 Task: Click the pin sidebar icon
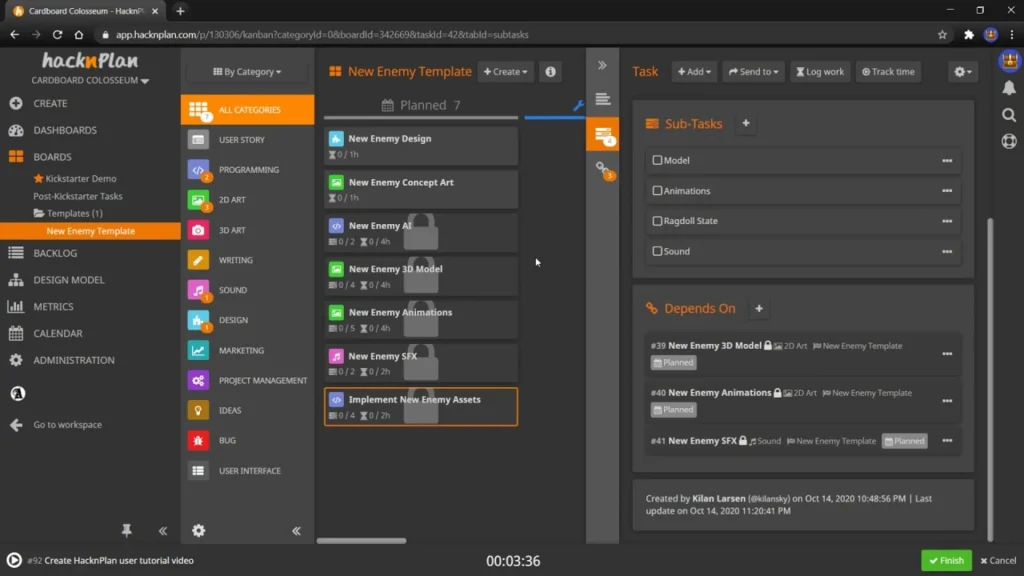[126, 531]
